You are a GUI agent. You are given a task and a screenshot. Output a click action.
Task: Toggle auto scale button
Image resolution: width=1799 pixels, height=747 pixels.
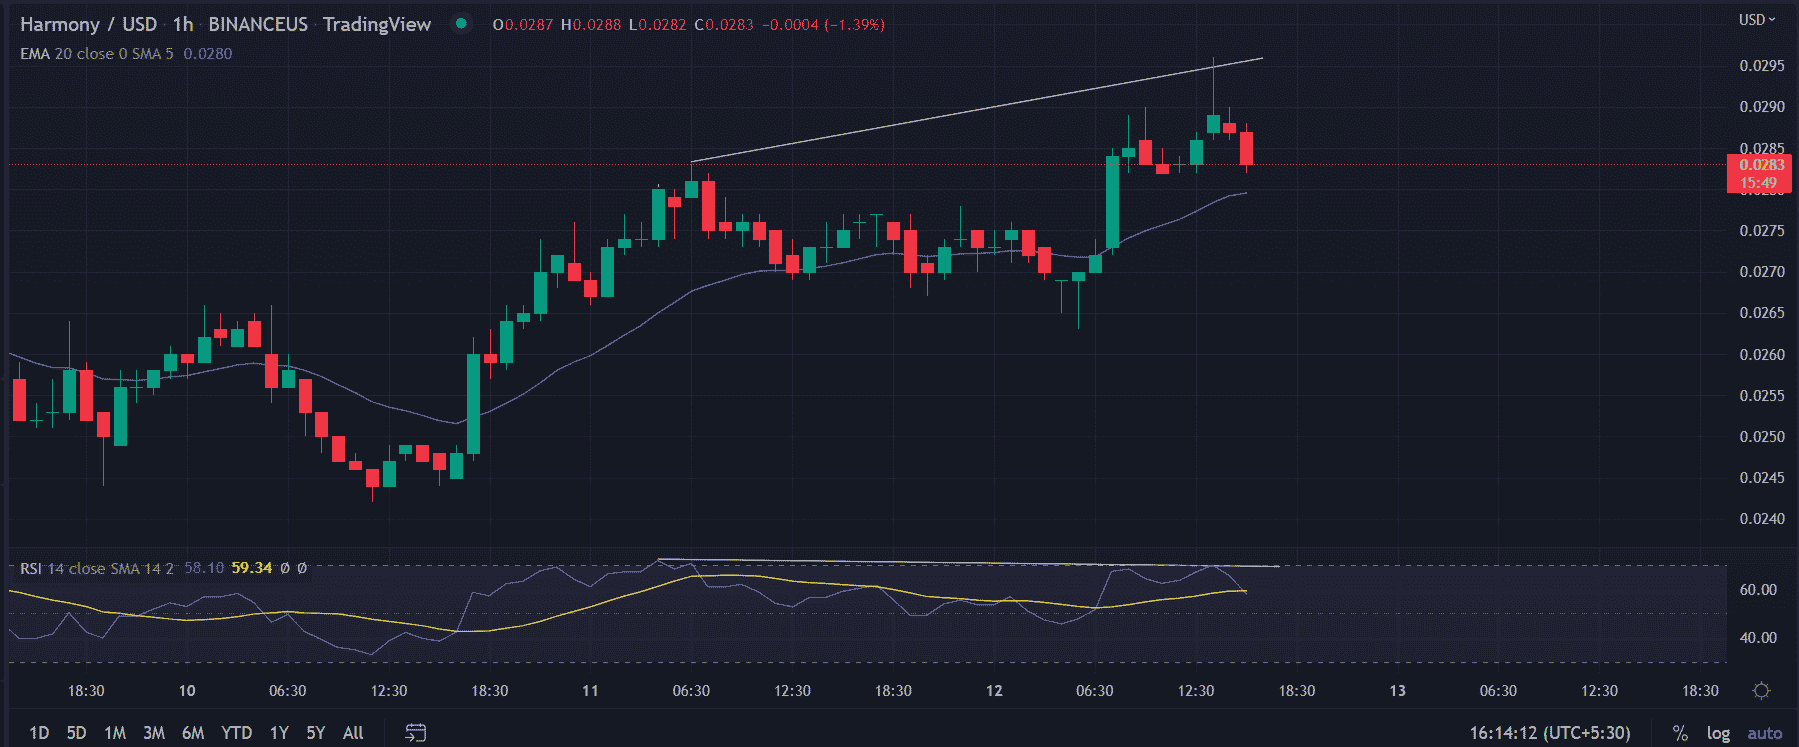tap(1764, 733)
